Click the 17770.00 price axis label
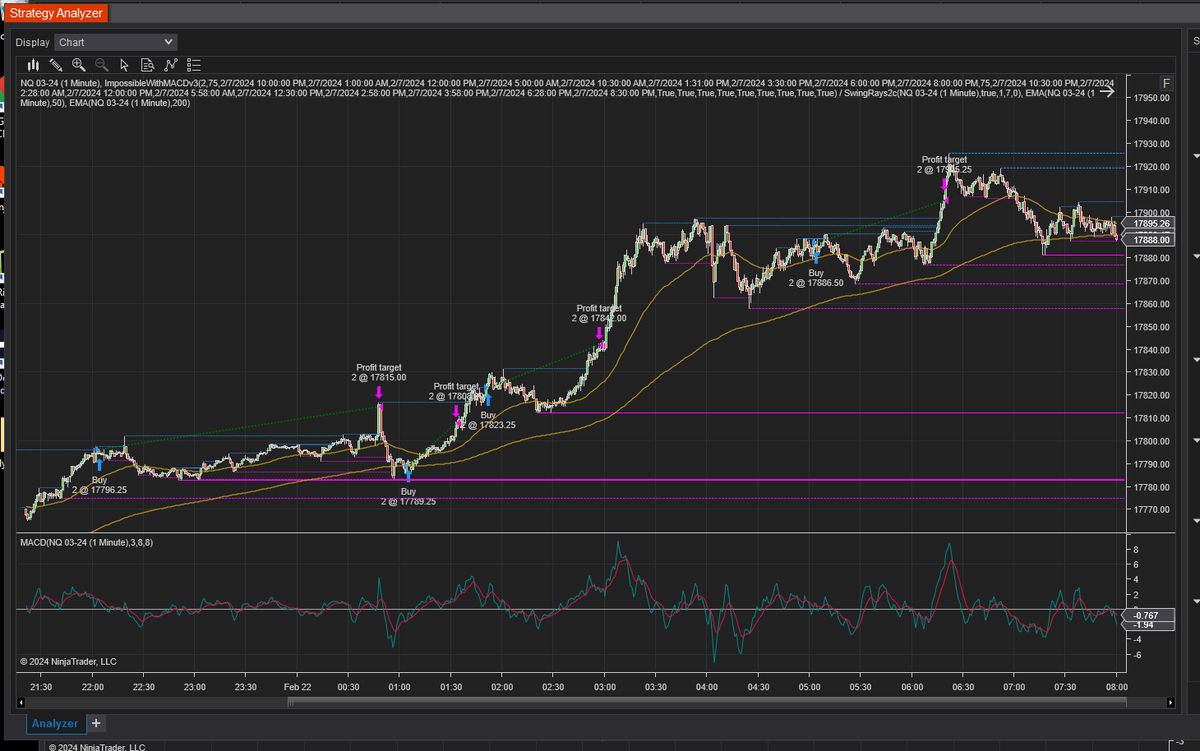Screen dimensions: 1200x751 [1153, 510]
